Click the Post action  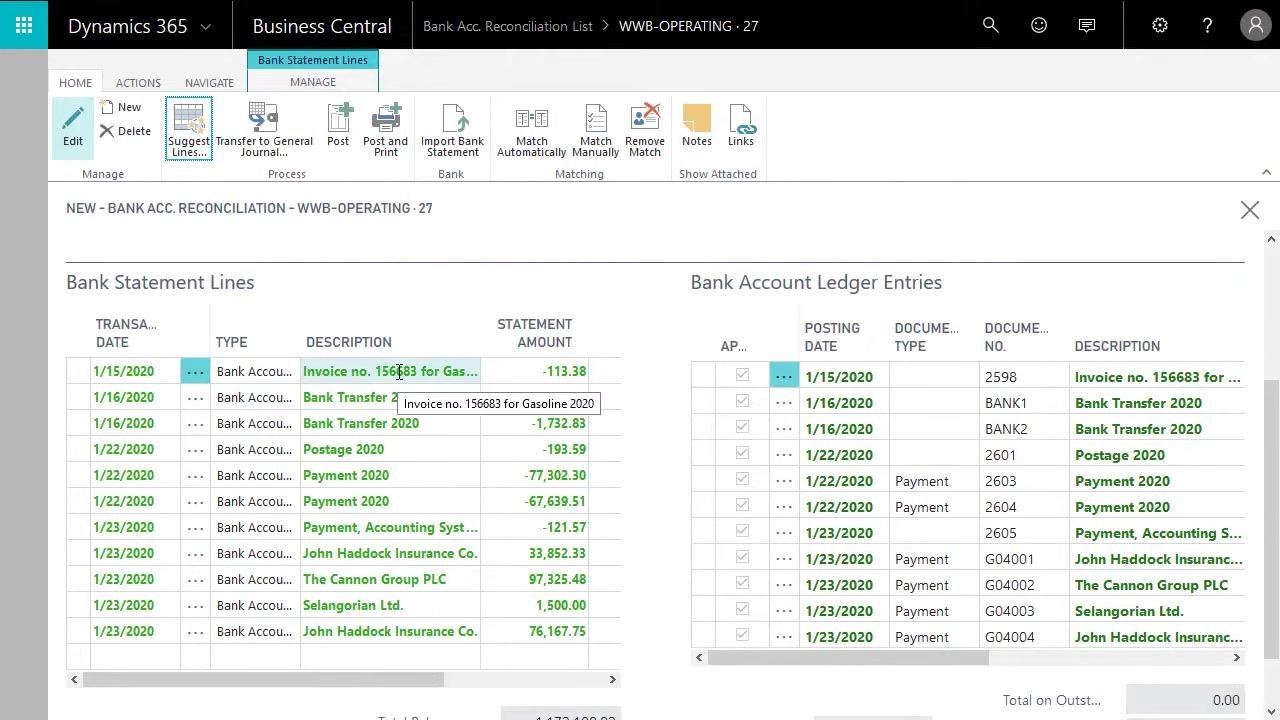pos(338,126)
